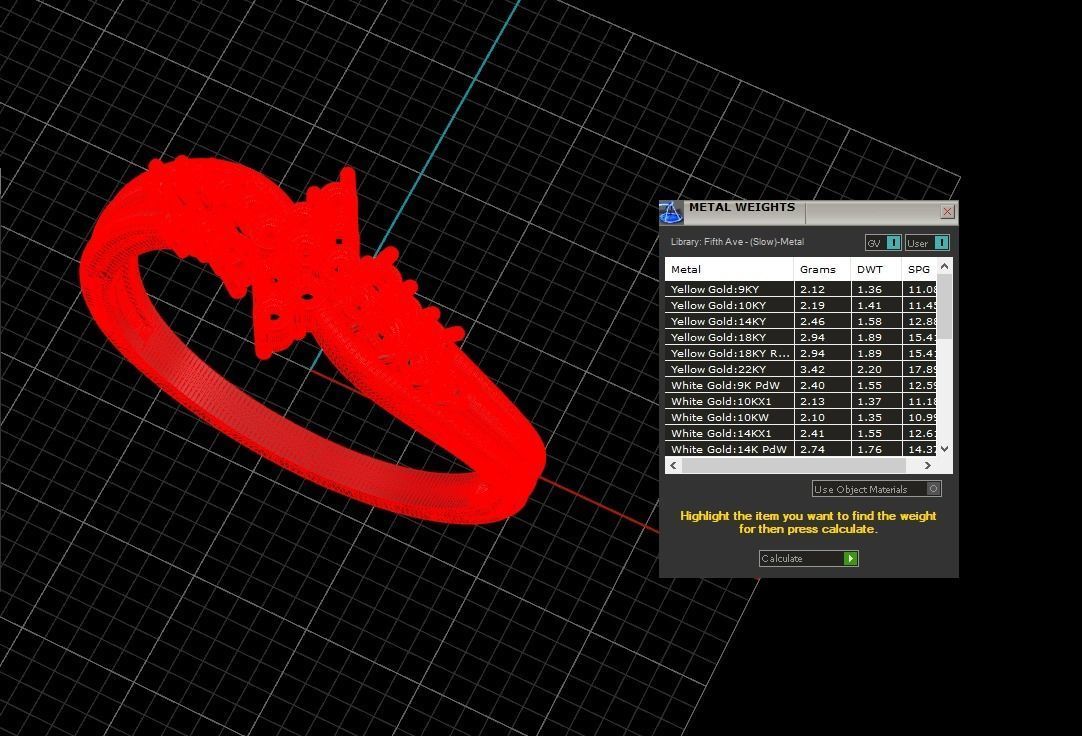Viewport: 1082px width, 736px height.
Task: Click metal list scroll down arrow
Action: pos(945,448)
